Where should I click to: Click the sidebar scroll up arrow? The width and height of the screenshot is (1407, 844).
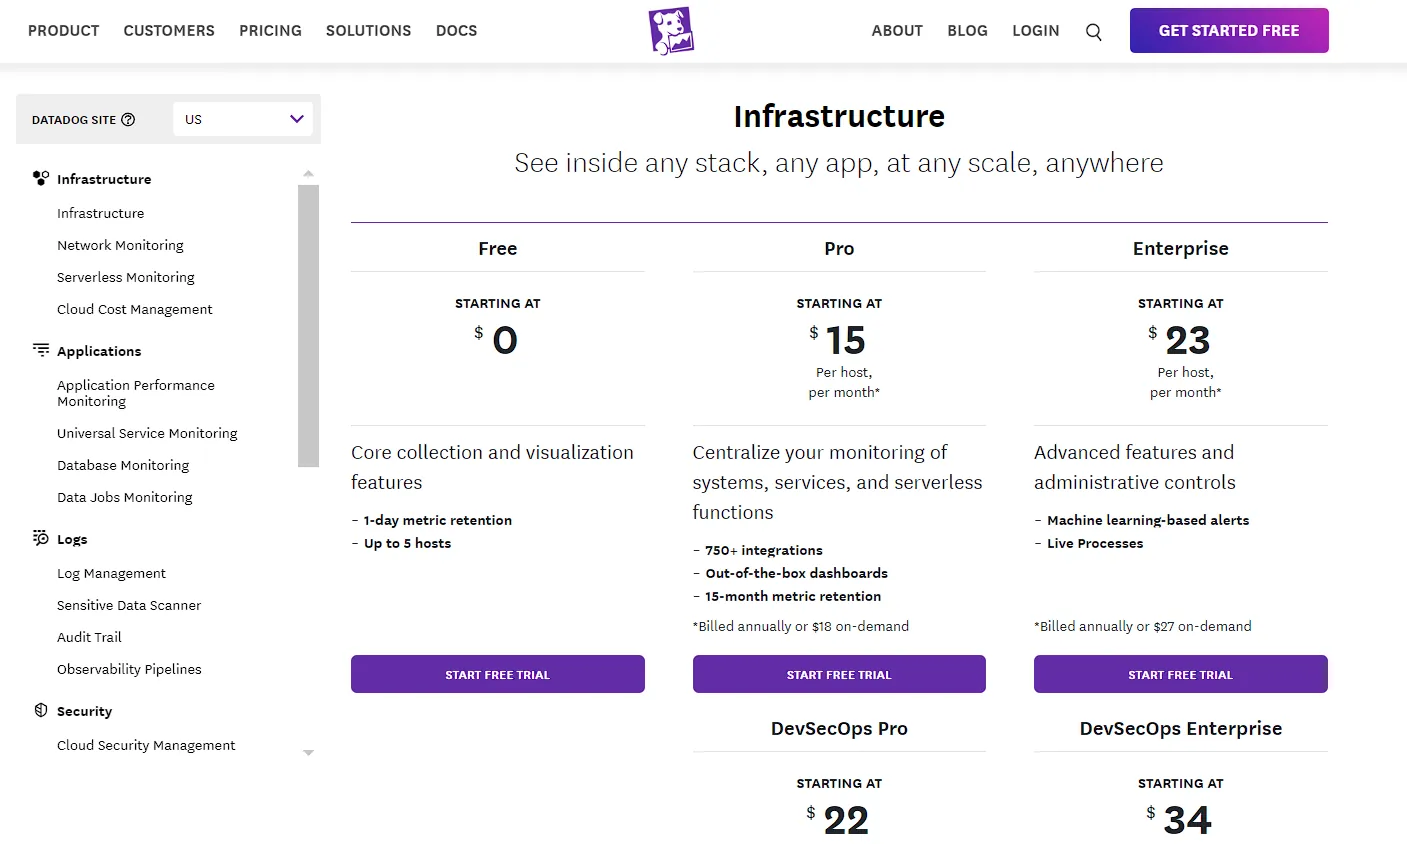click(x=308, y=174)
